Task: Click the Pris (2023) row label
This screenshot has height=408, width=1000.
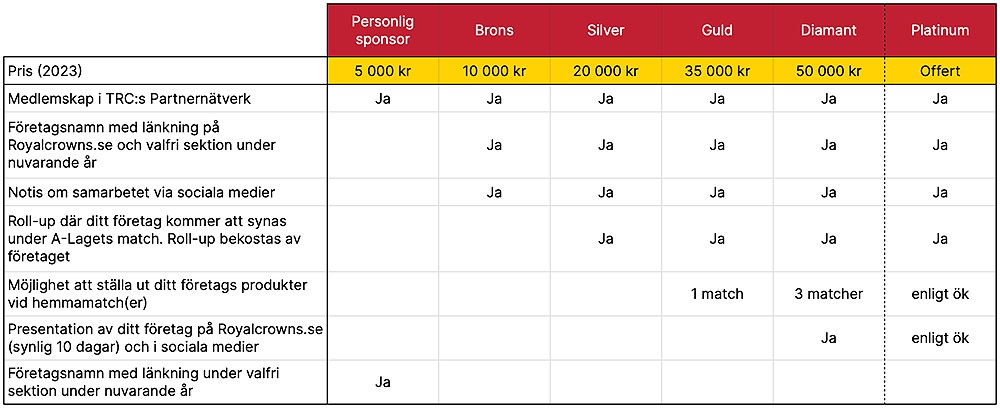Action: tap(45, 71)
